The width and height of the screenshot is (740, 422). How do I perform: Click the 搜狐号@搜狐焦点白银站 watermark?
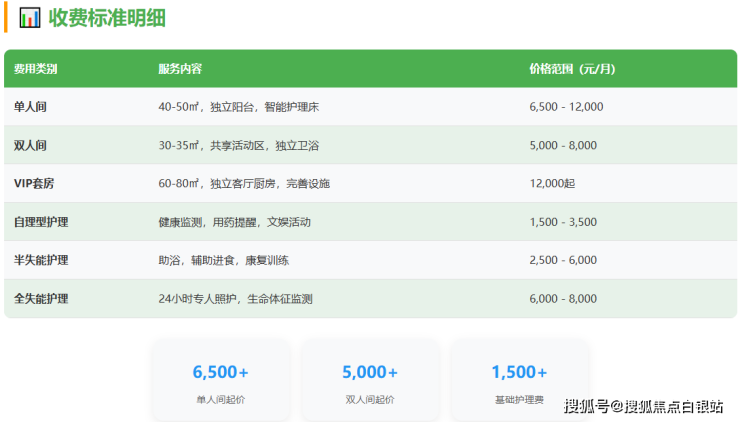coord(643,405)
